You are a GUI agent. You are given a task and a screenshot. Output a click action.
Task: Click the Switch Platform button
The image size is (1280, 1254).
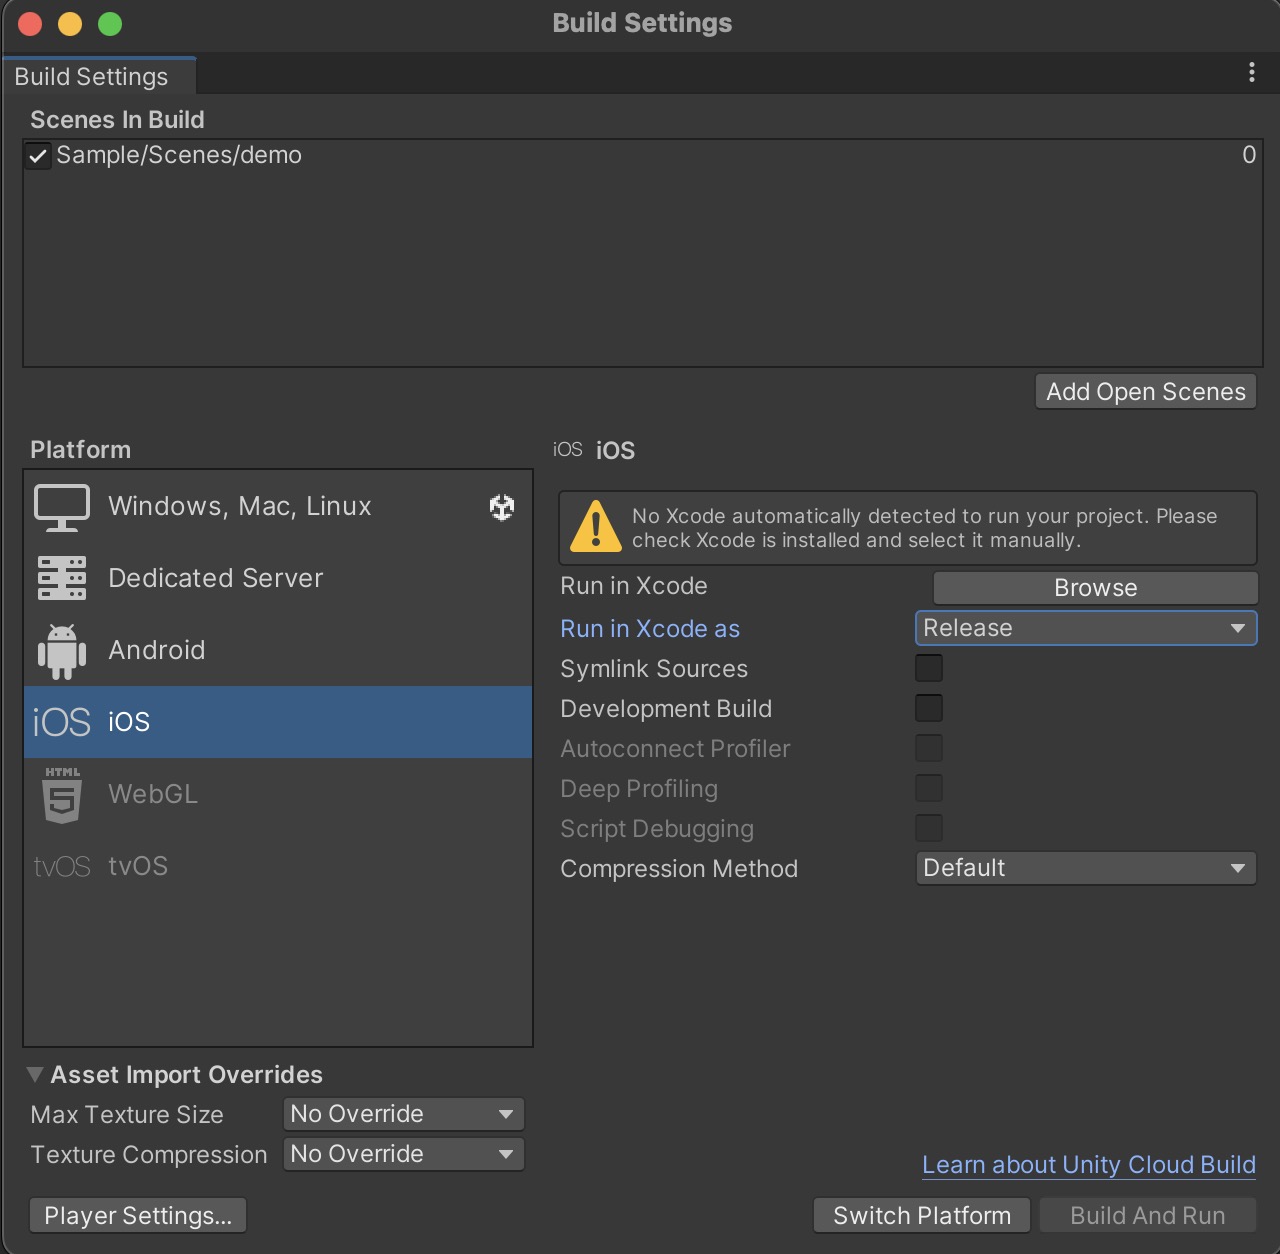[921, 1215]
